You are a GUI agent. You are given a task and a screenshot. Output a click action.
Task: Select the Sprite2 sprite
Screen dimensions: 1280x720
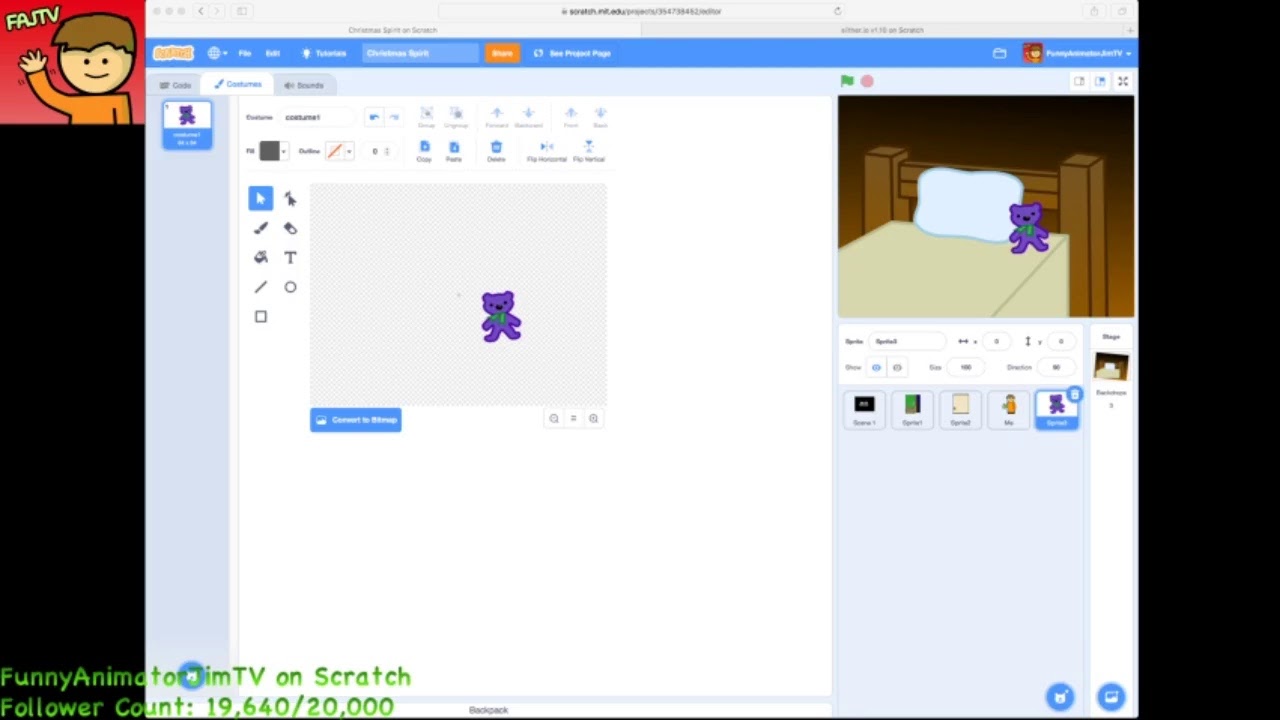click(x=960, y=410)
